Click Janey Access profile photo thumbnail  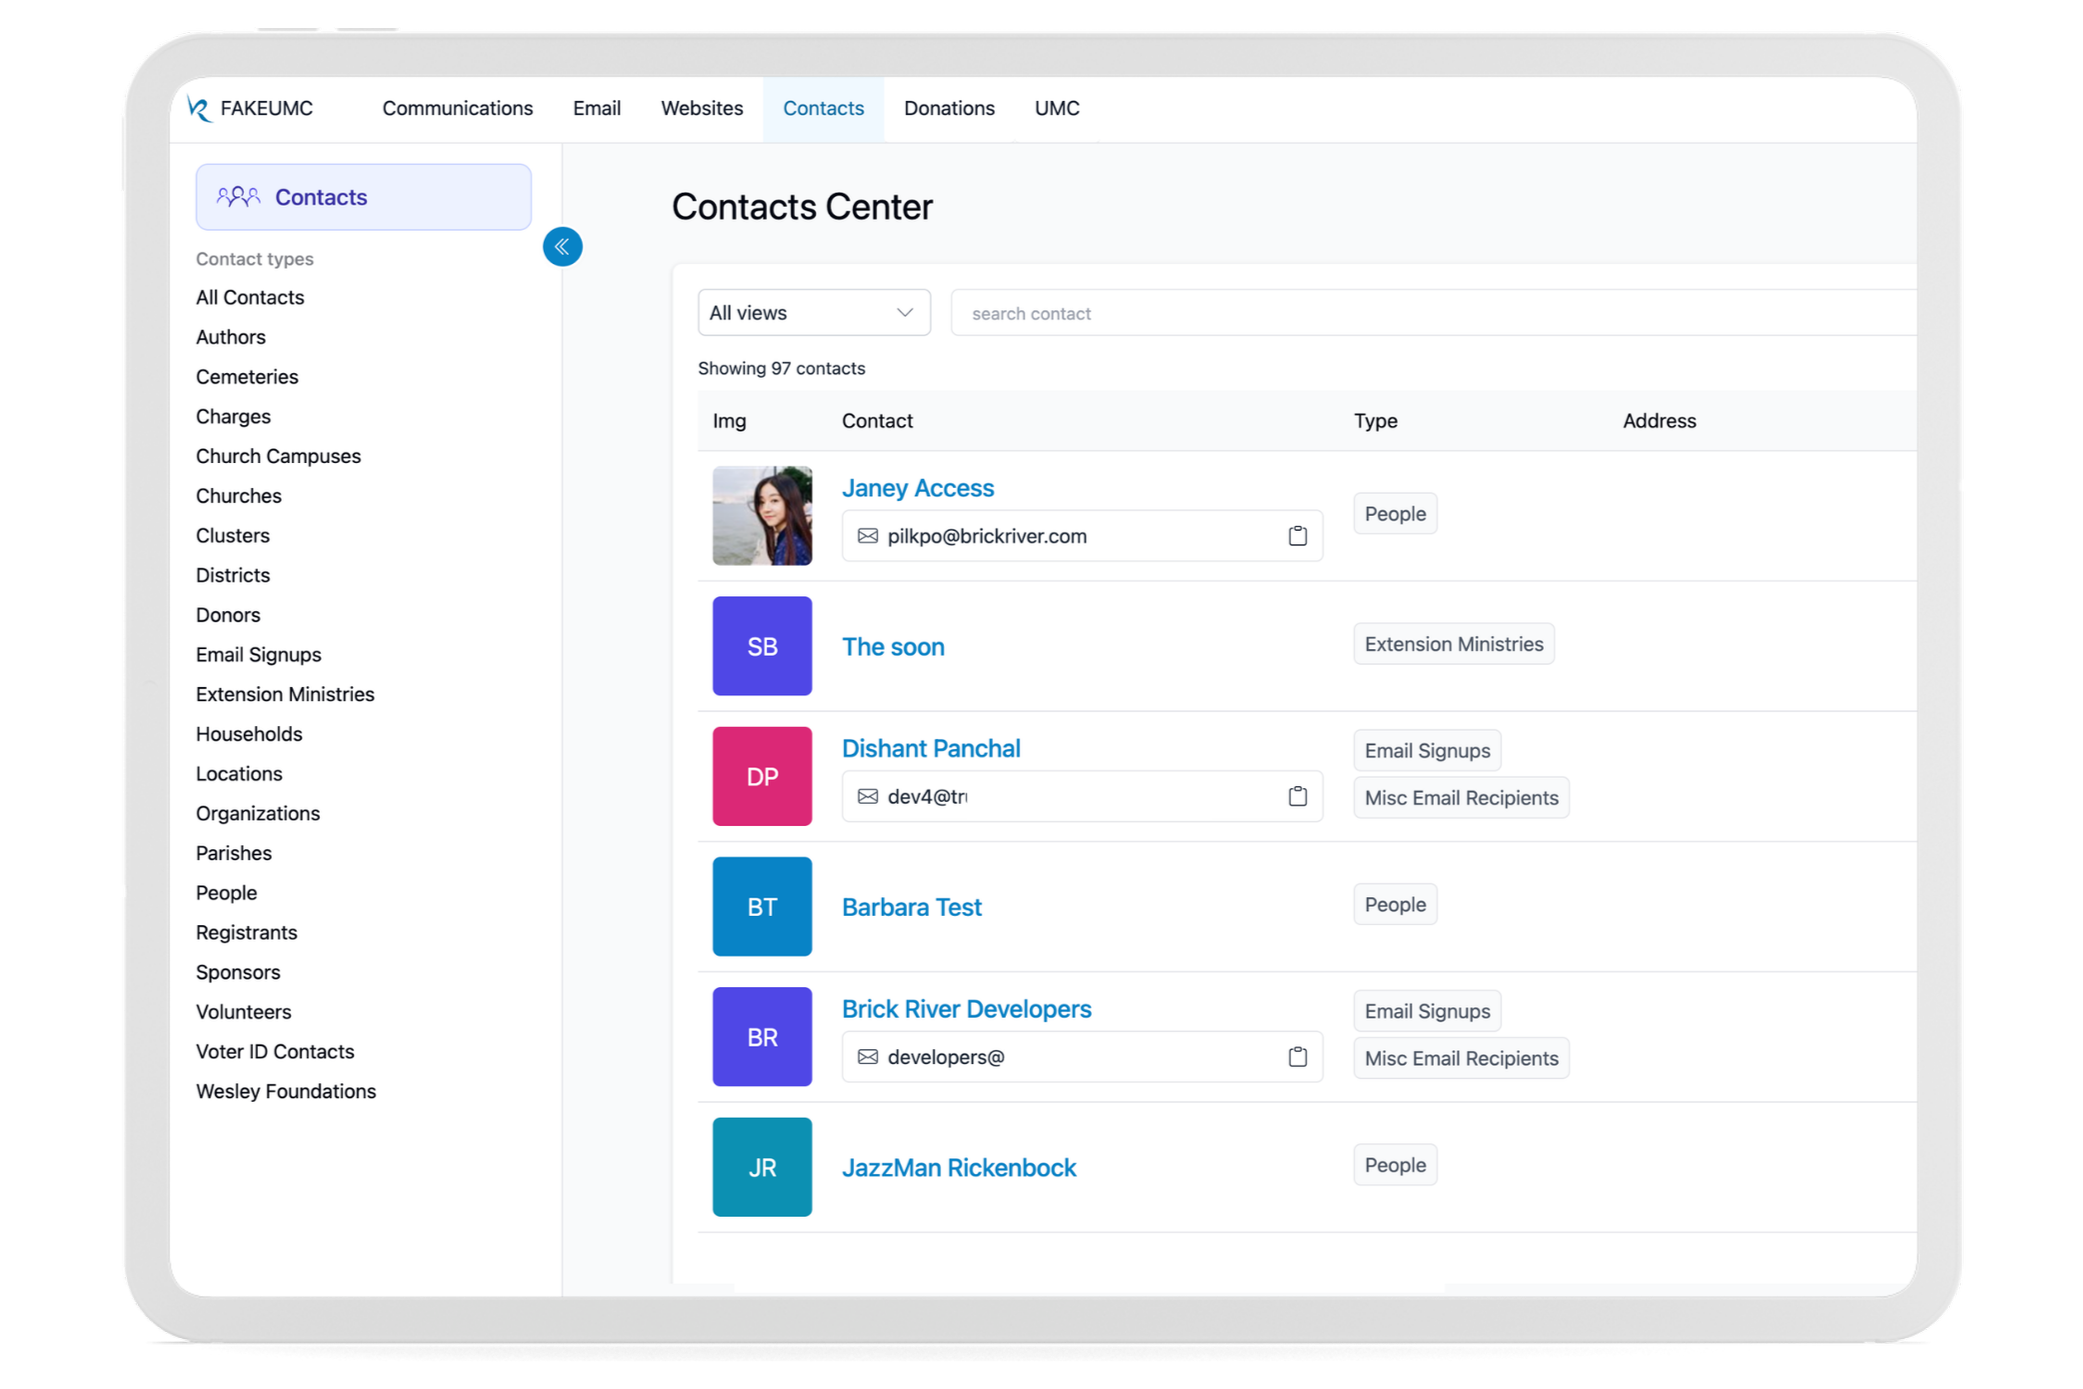[x=762, y=516]
